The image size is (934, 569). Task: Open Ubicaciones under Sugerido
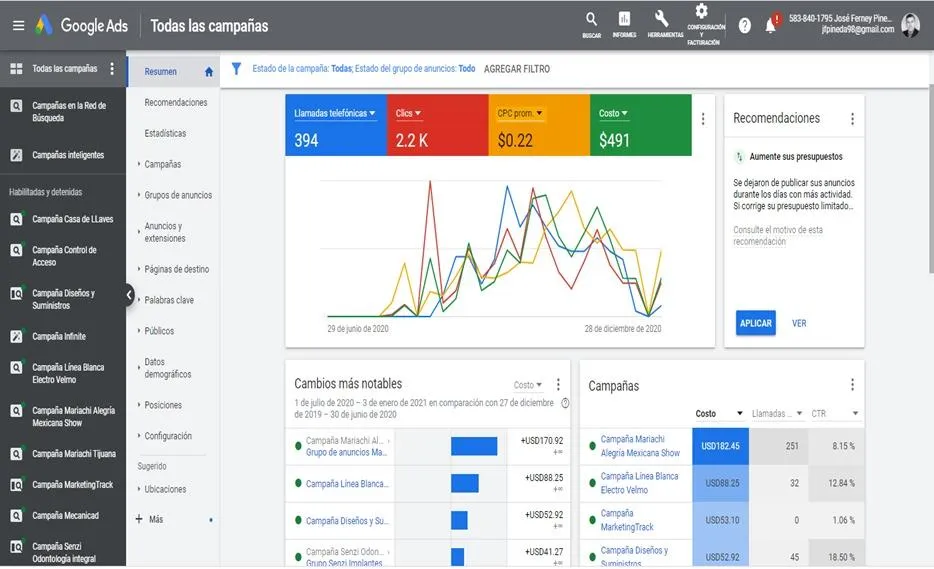pyautogui.click(x=165, y=489)
